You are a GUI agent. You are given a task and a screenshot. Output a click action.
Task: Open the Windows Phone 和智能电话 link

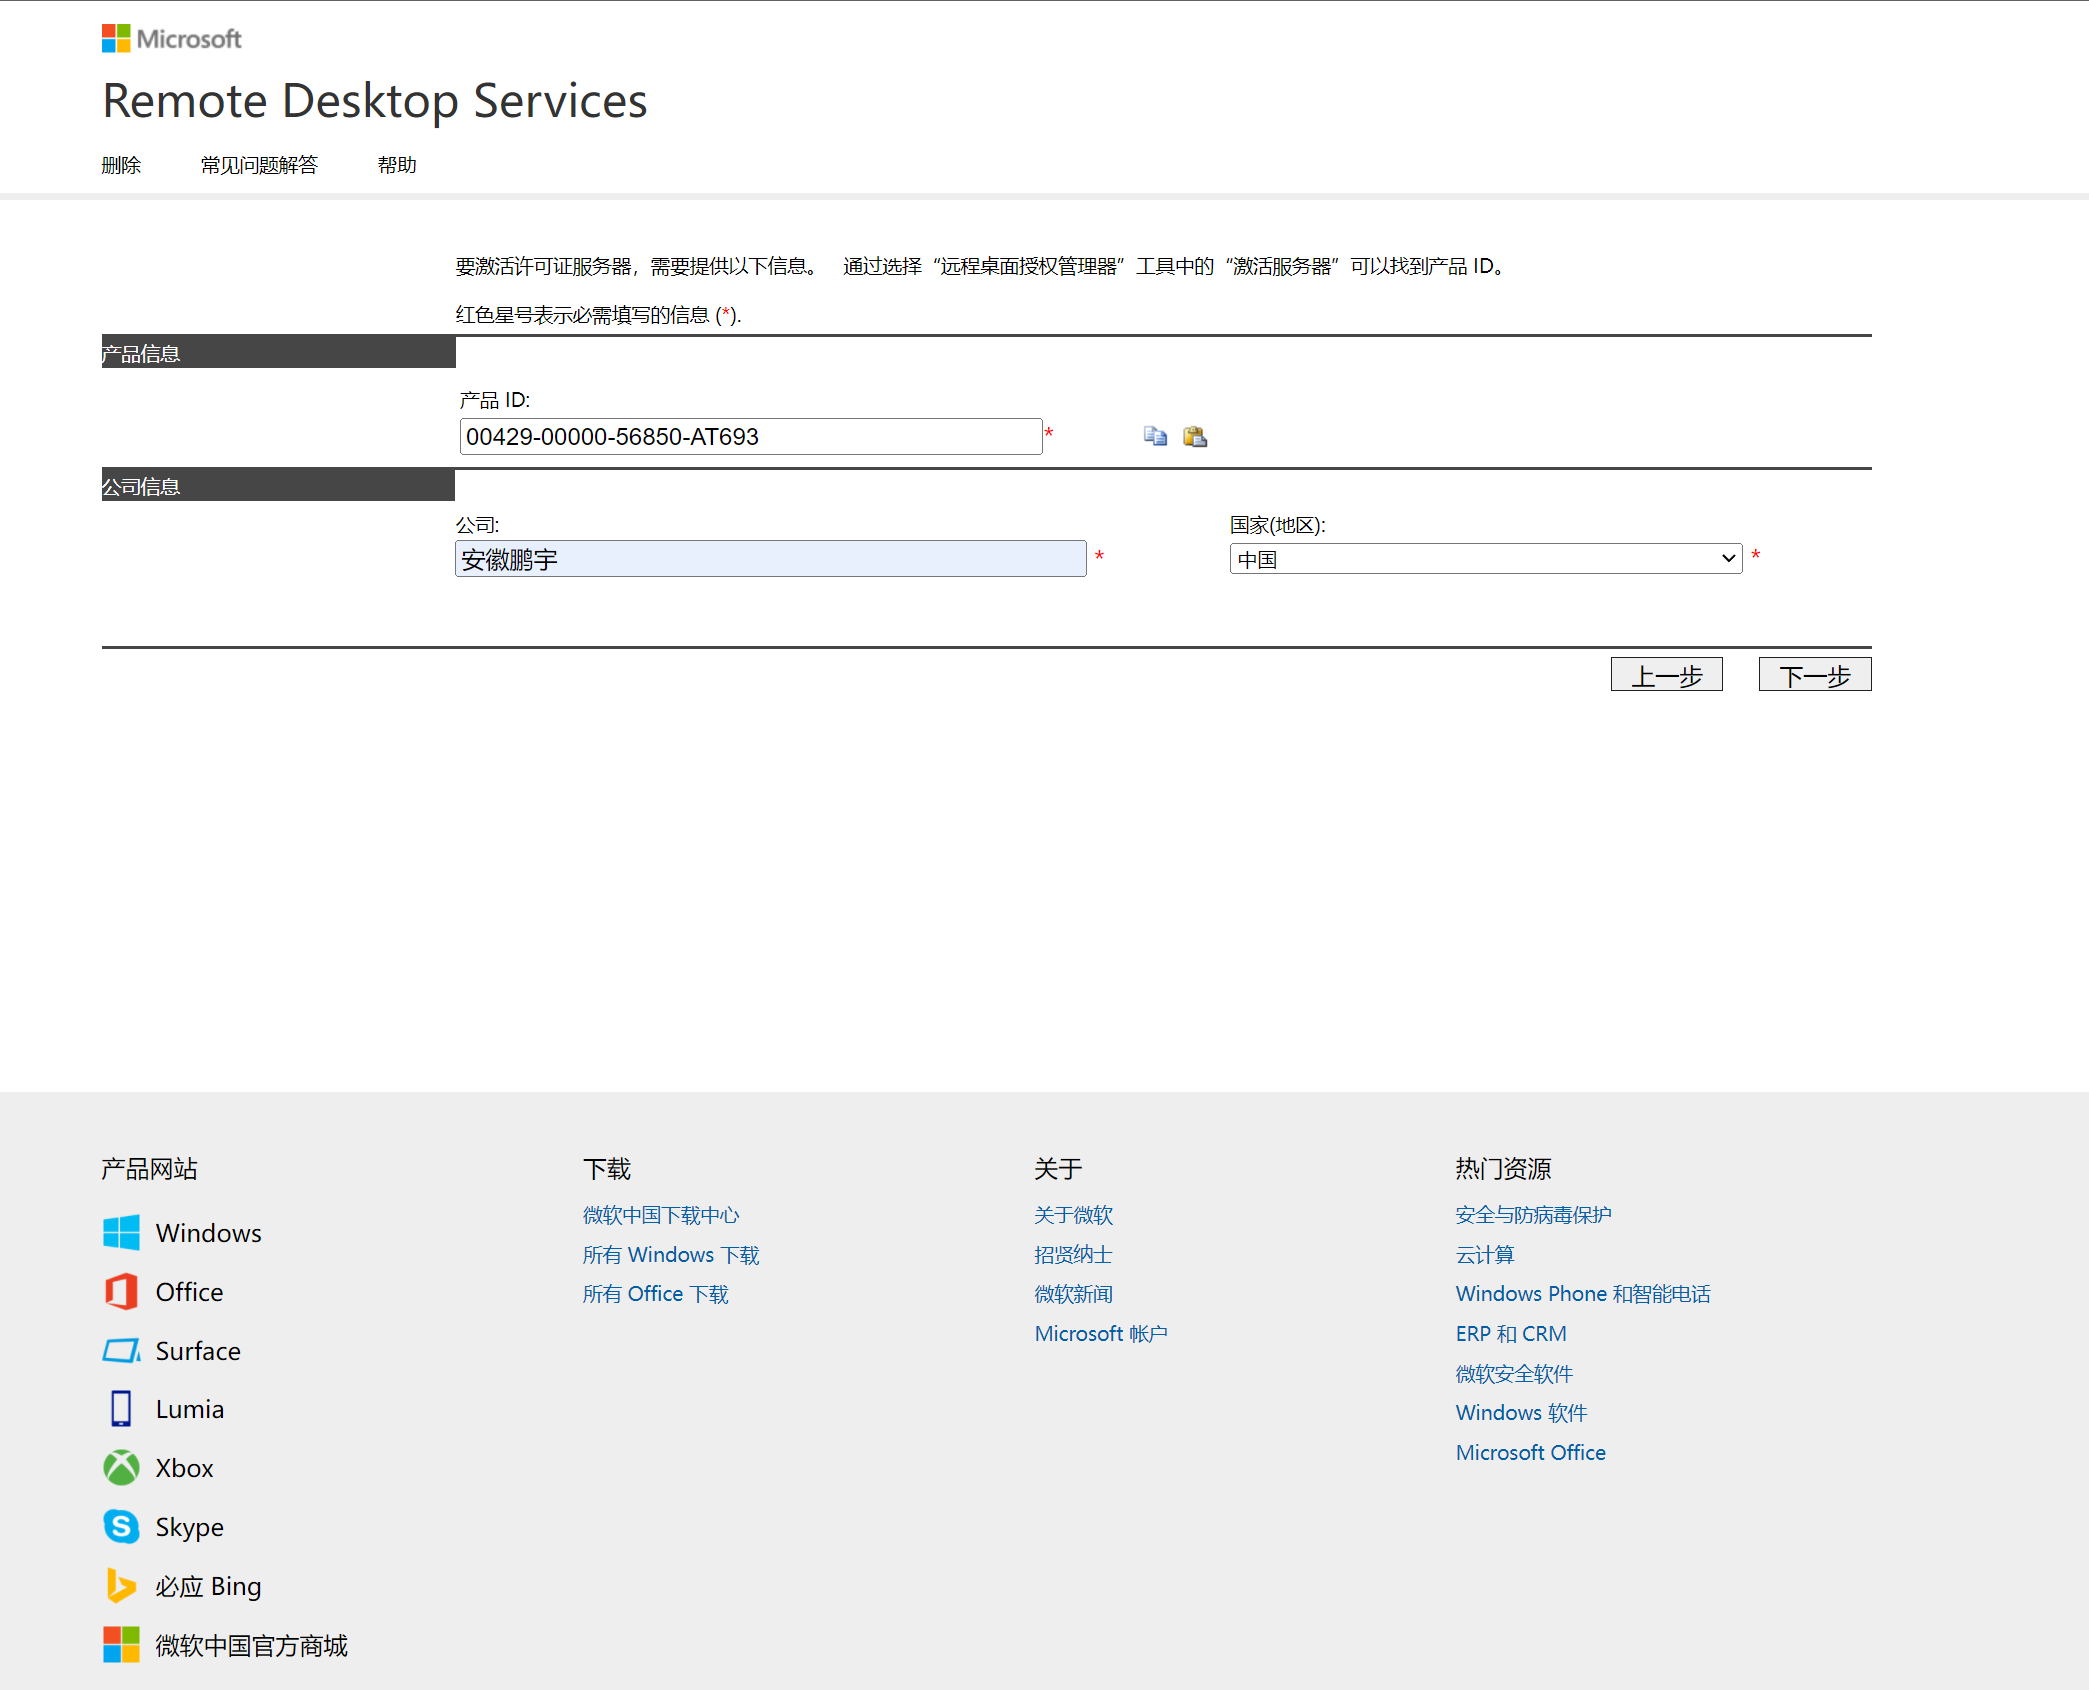coord(1583,1294)
